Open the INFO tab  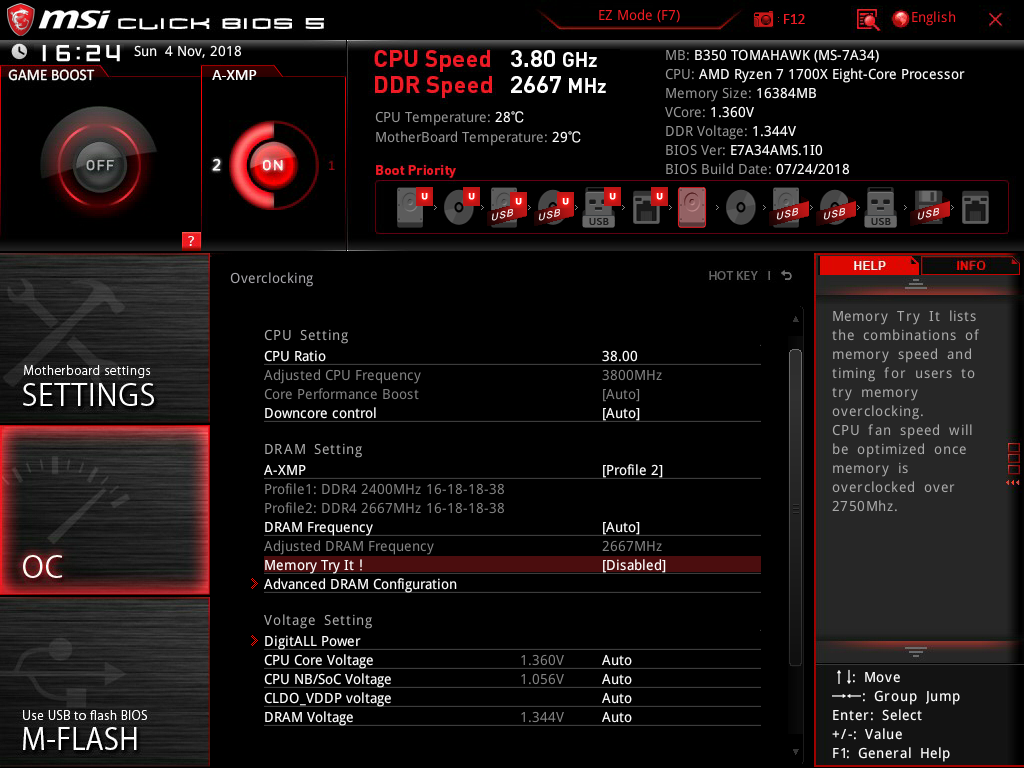(970, 265)
